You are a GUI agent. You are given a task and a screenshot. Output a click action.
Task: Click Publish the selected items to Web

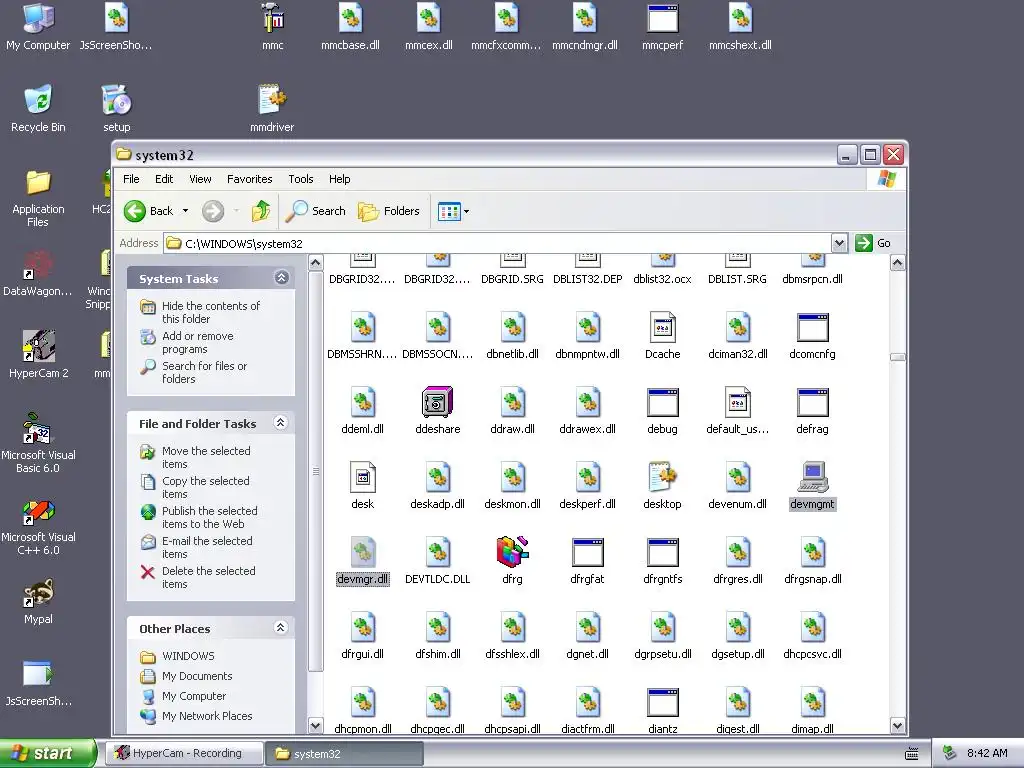tap(209, 517)
